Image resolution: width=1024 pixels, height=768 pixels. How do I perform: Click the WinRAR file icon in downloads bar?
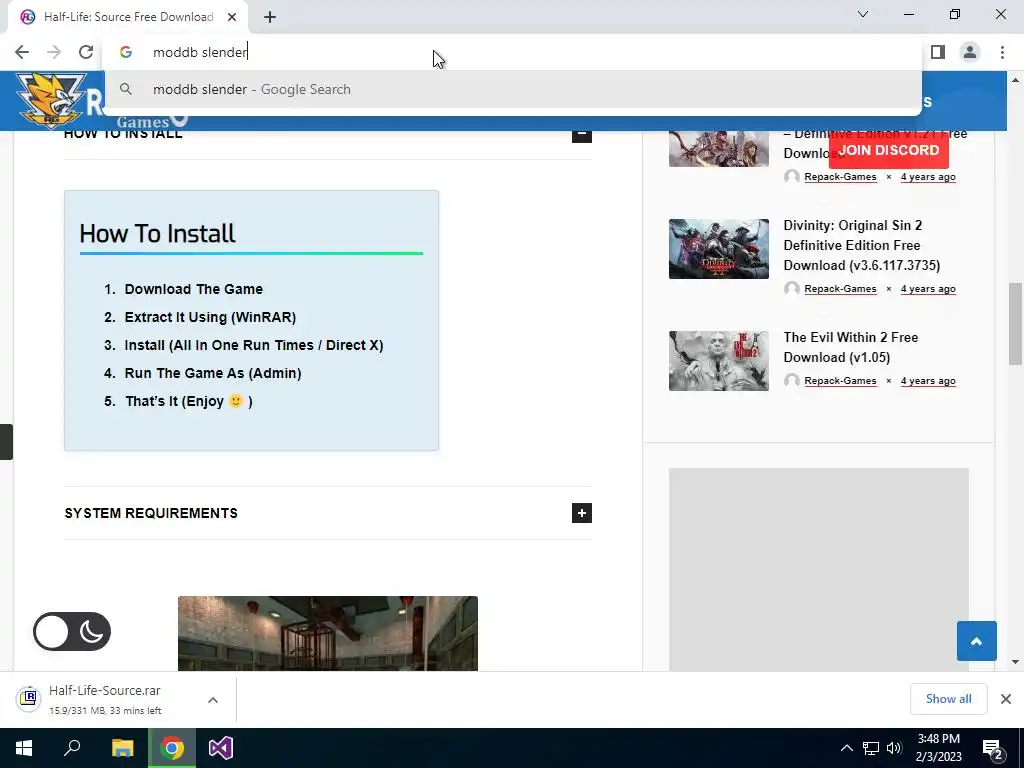(x=28, y=699)
